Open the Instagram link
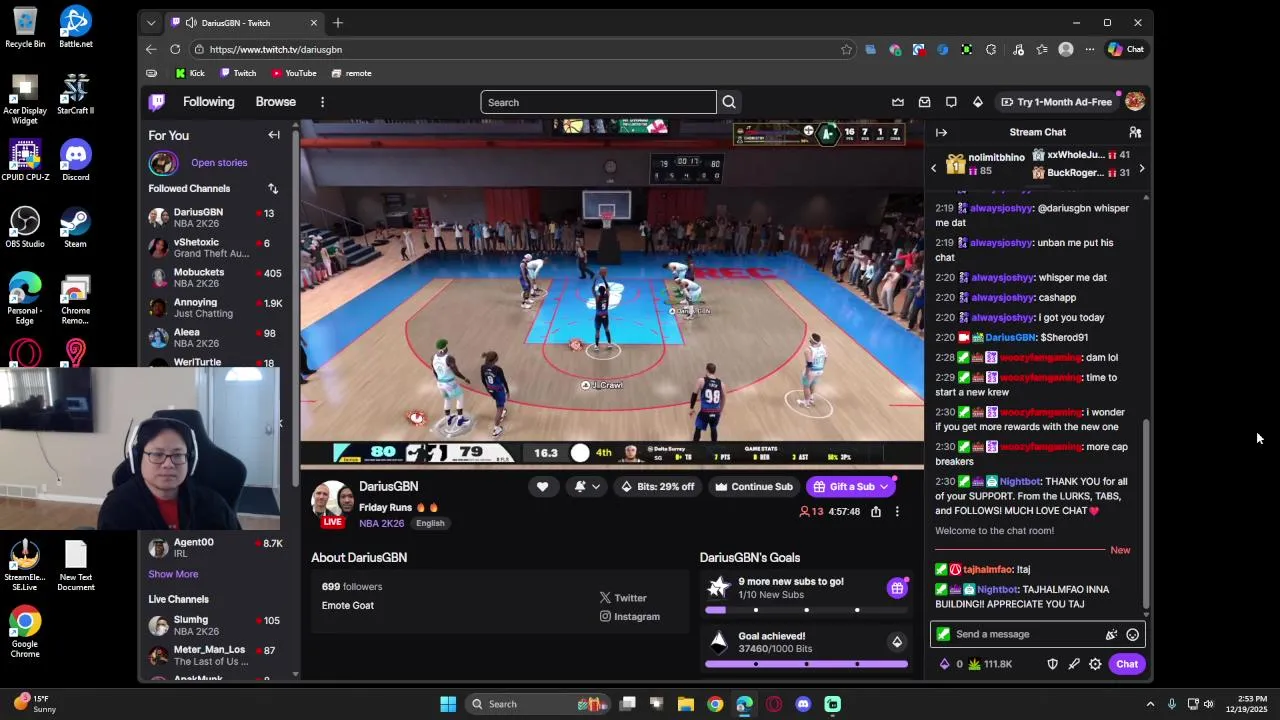 pyautogui.click(x=629, y=617)
